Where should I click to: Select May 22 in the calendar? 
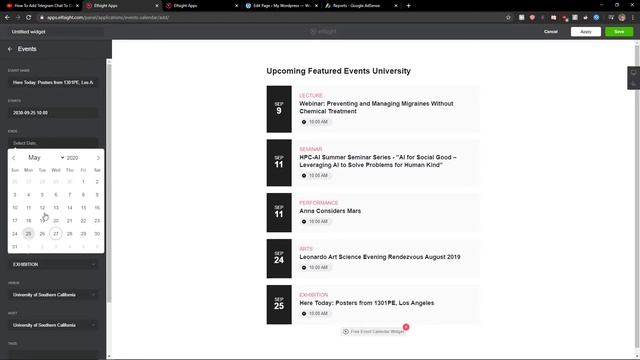pyautogui.click(x=83, y=221)
